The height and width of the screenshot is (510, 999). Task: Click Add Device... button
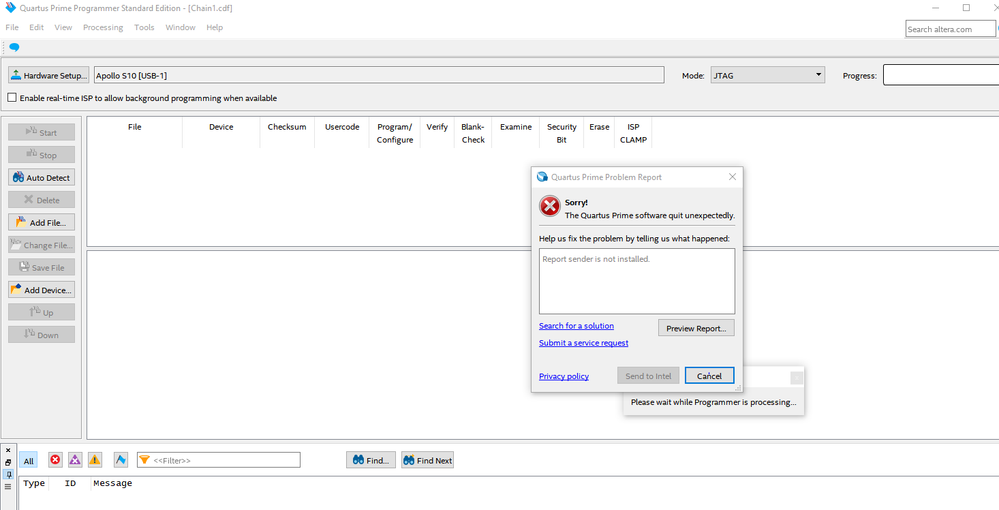coord(41,290)
